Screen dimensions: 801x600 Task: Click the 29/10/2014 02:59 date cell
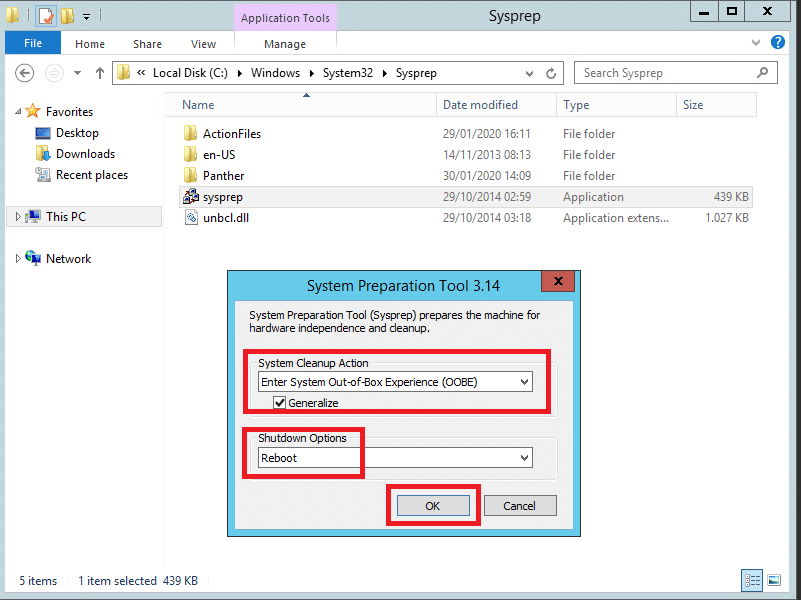[x=487, y=197]
